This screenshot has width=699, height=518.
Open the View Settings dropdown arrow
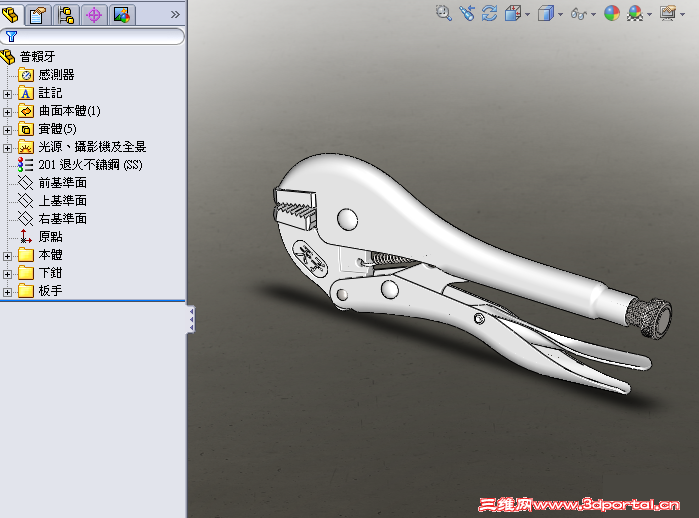pos(683,15)
